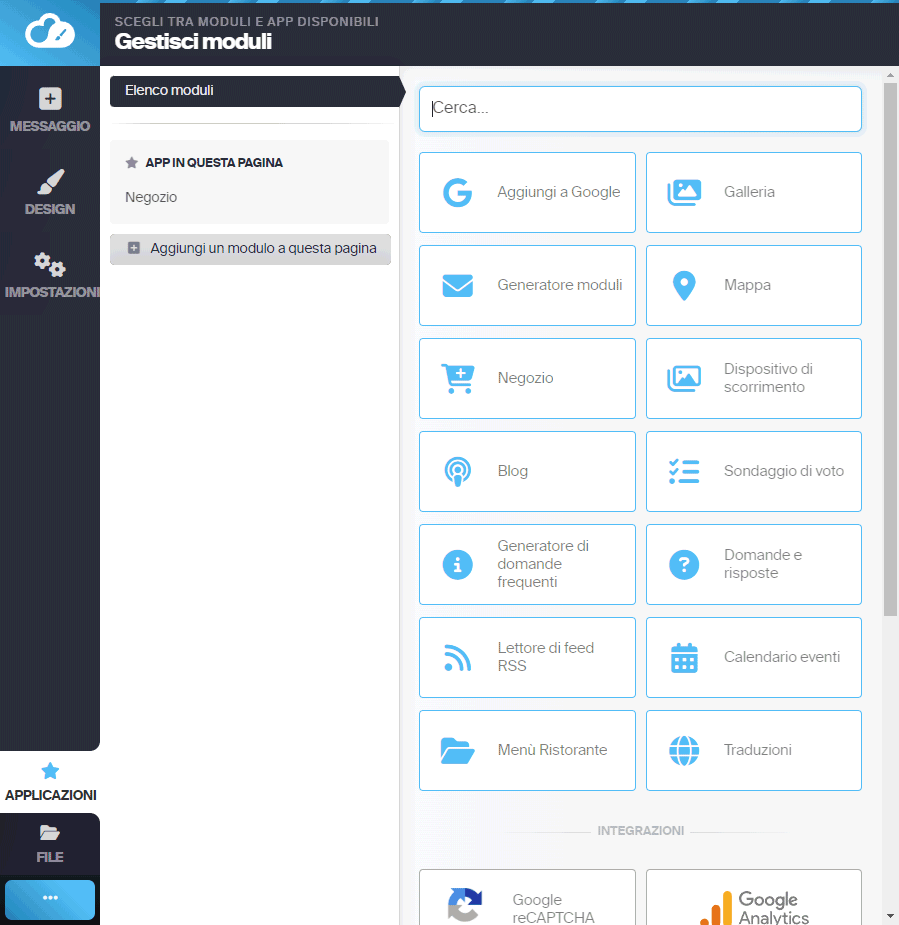This screenshot has height=925, width=899.
Task: Click Menù Ristorante text
Action: pyautogui.click(x=553, y=750)
